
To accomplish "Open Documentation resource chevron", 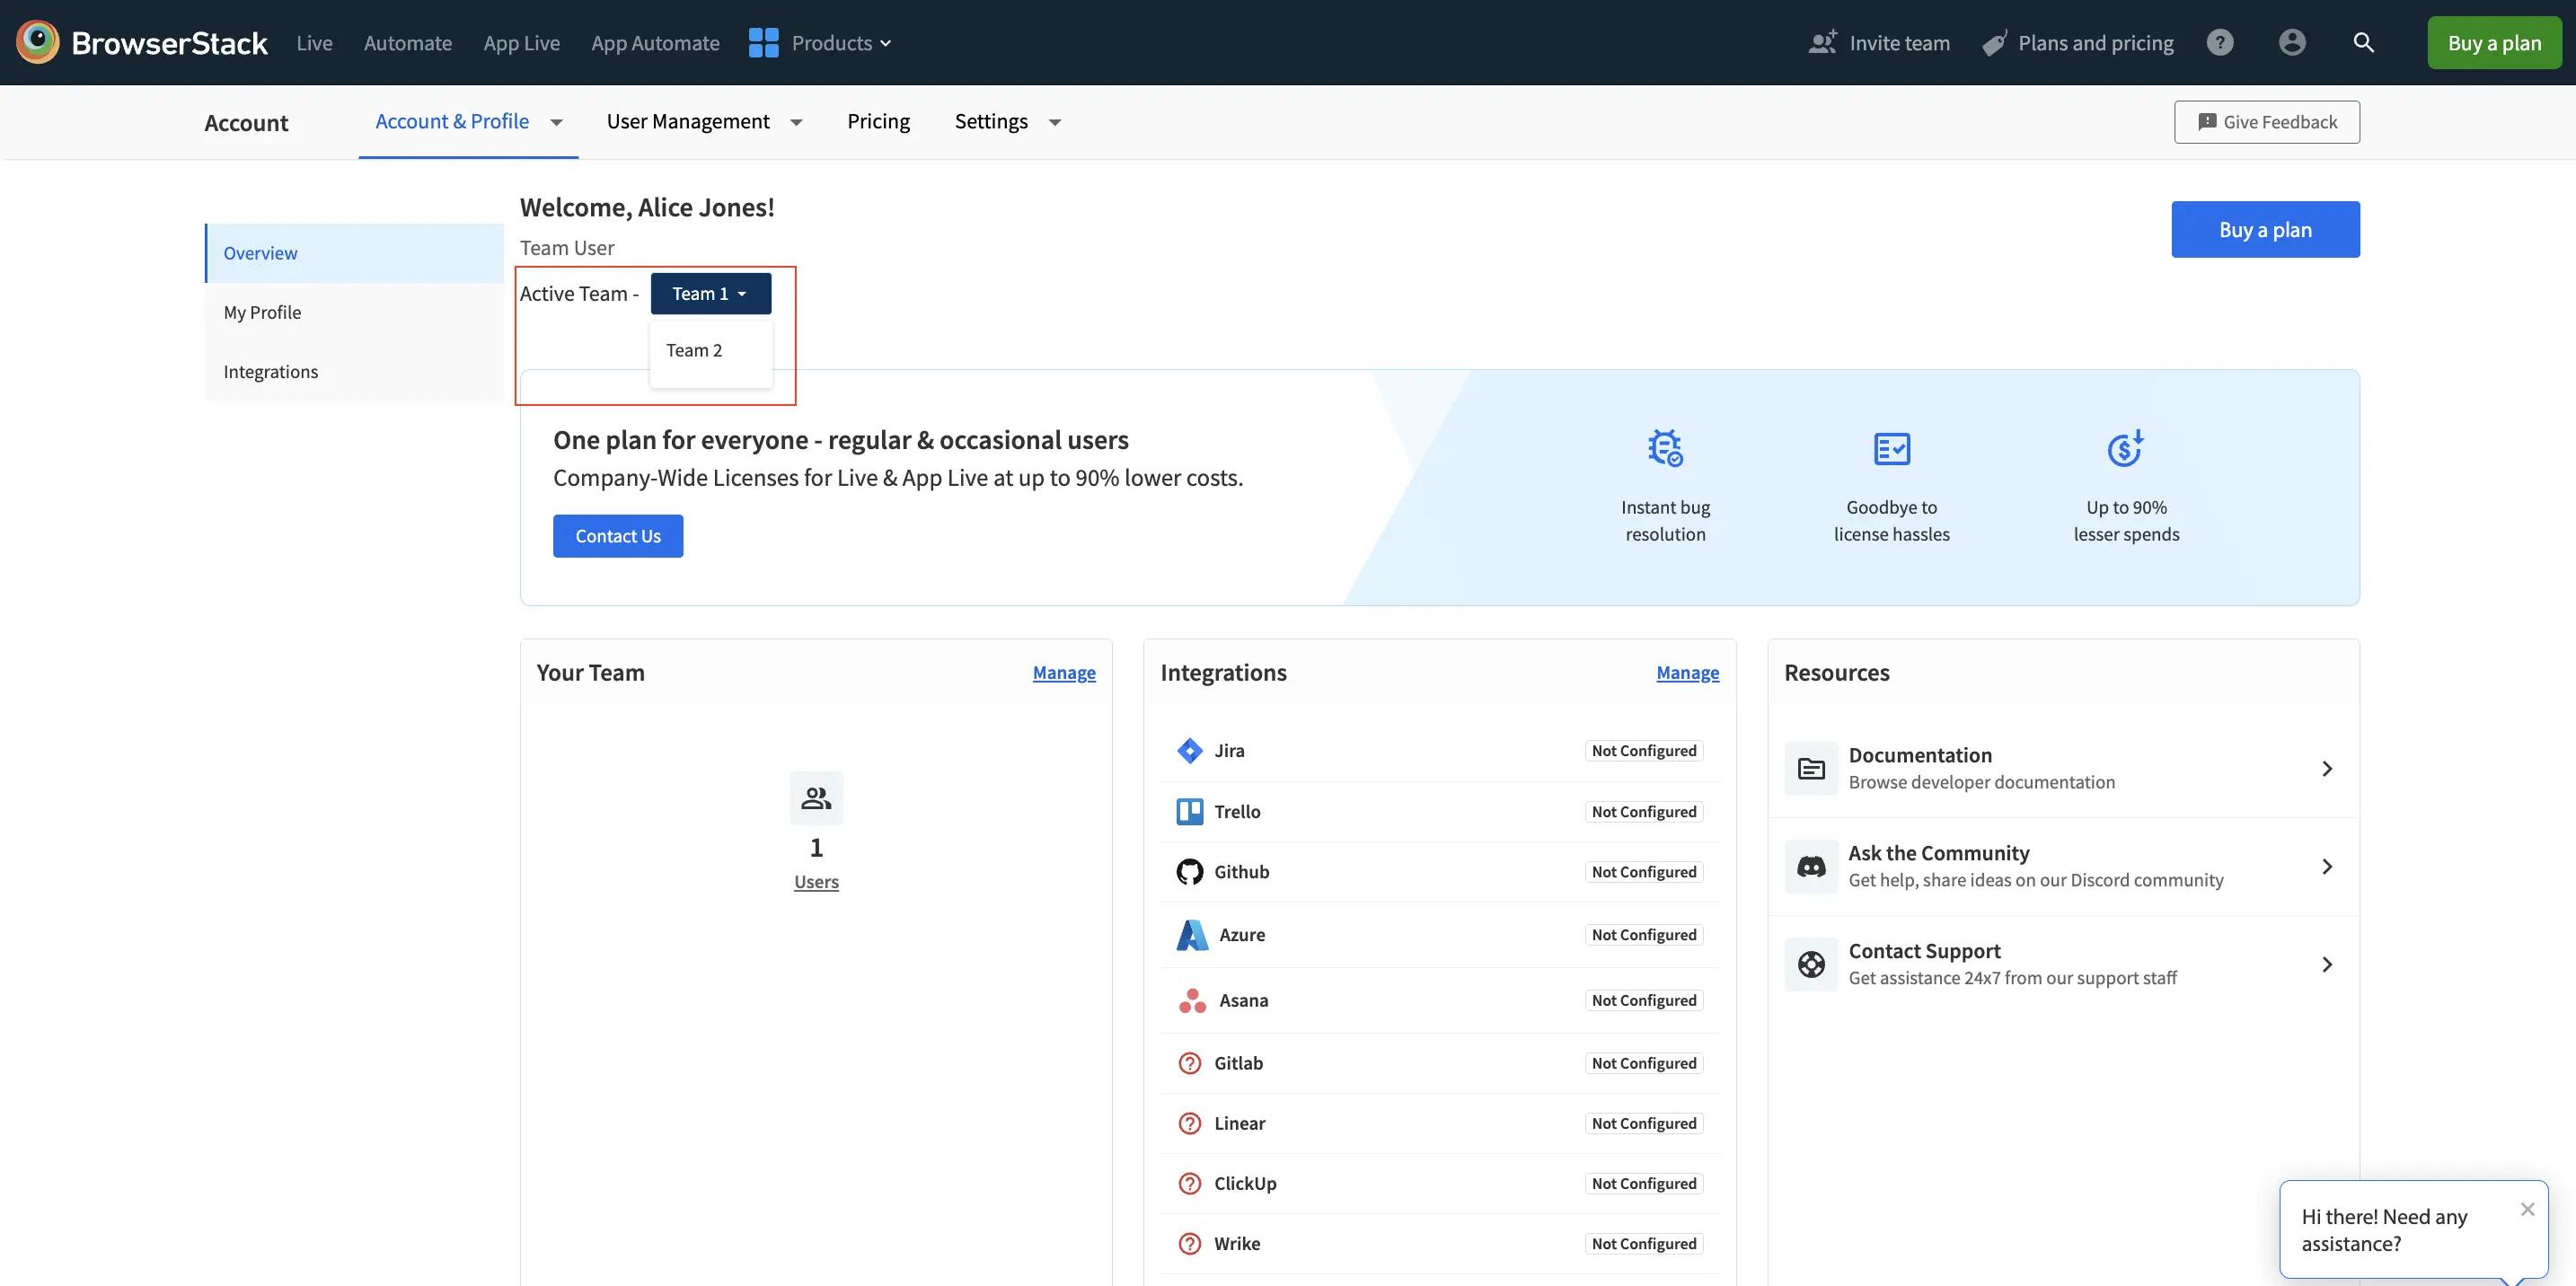I will point(2326,768).
